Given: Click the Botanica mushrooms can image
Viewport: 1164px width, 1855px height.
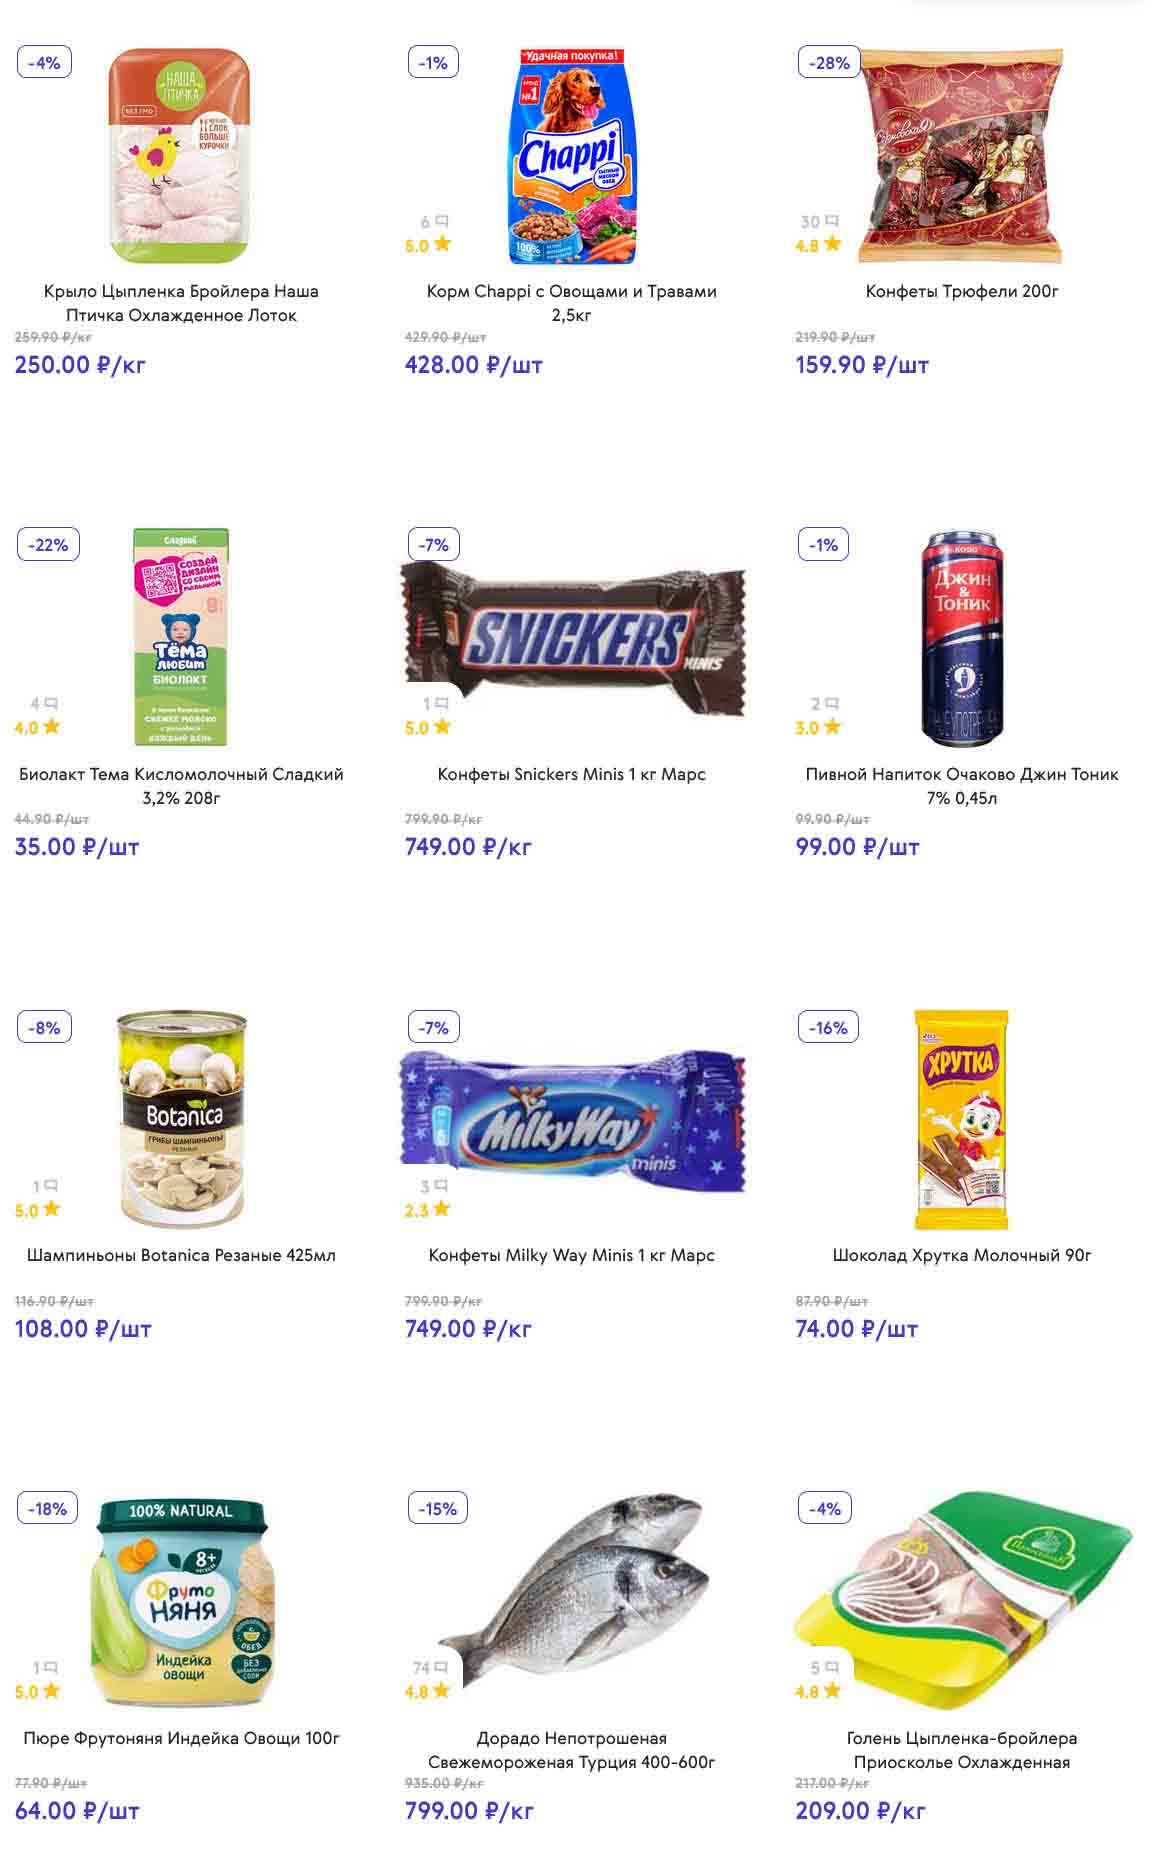Looking at the screenshot, I should pyautogui.click(x=182, y=1118).
